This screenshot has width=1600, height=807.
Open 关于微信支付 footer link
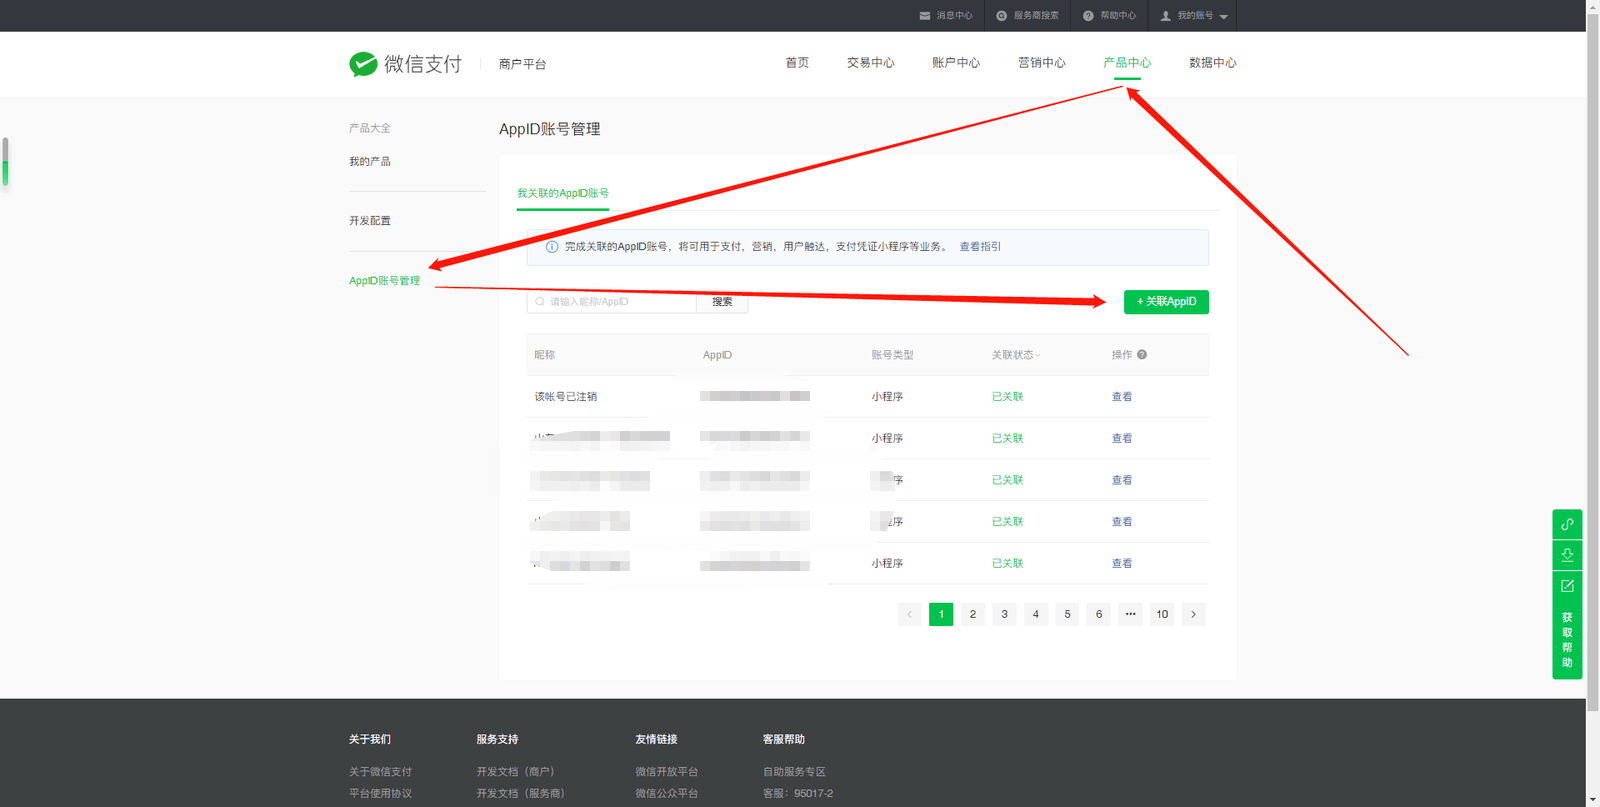[380, 772]
